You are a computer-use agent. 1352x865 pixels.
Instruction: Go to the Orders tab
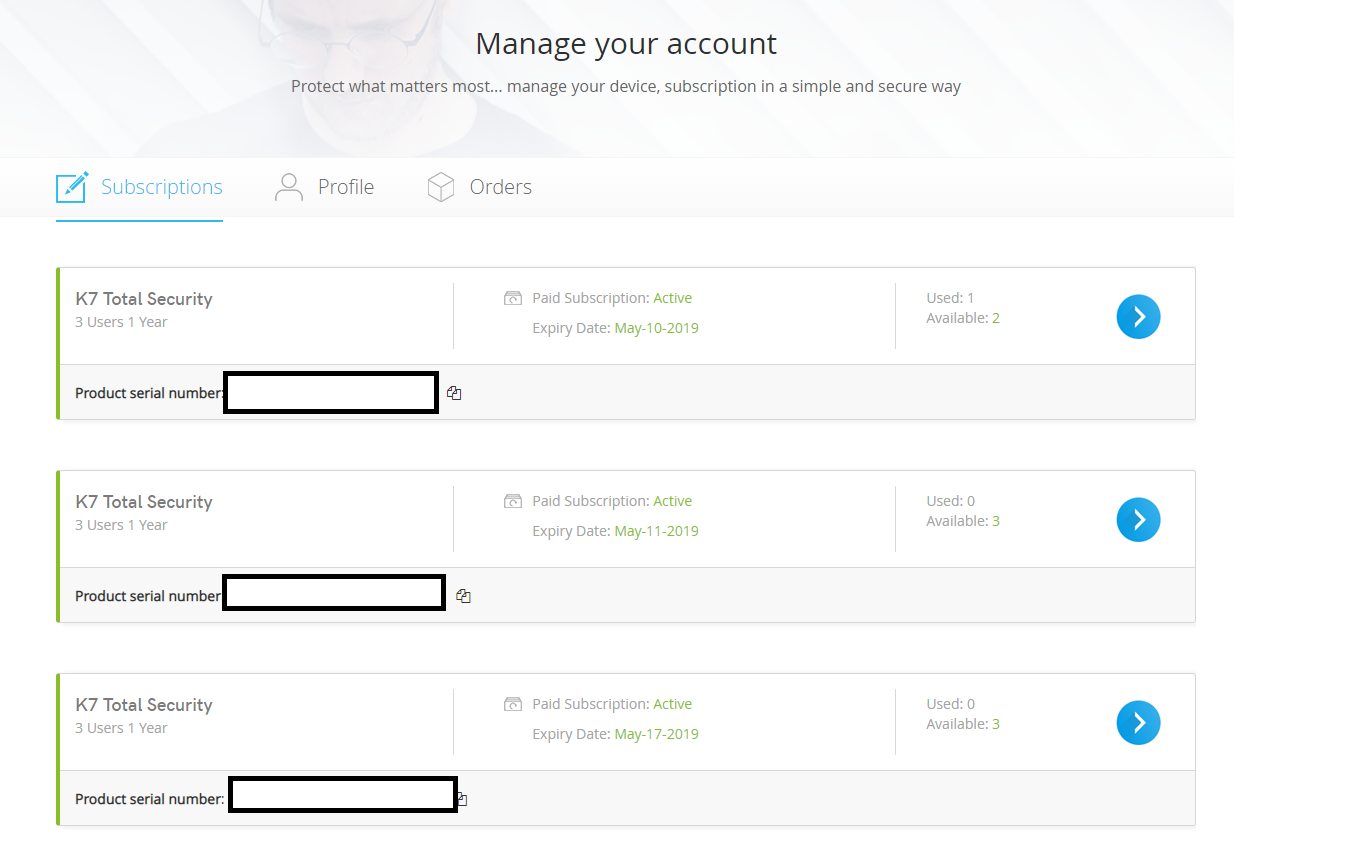[479, 187]
